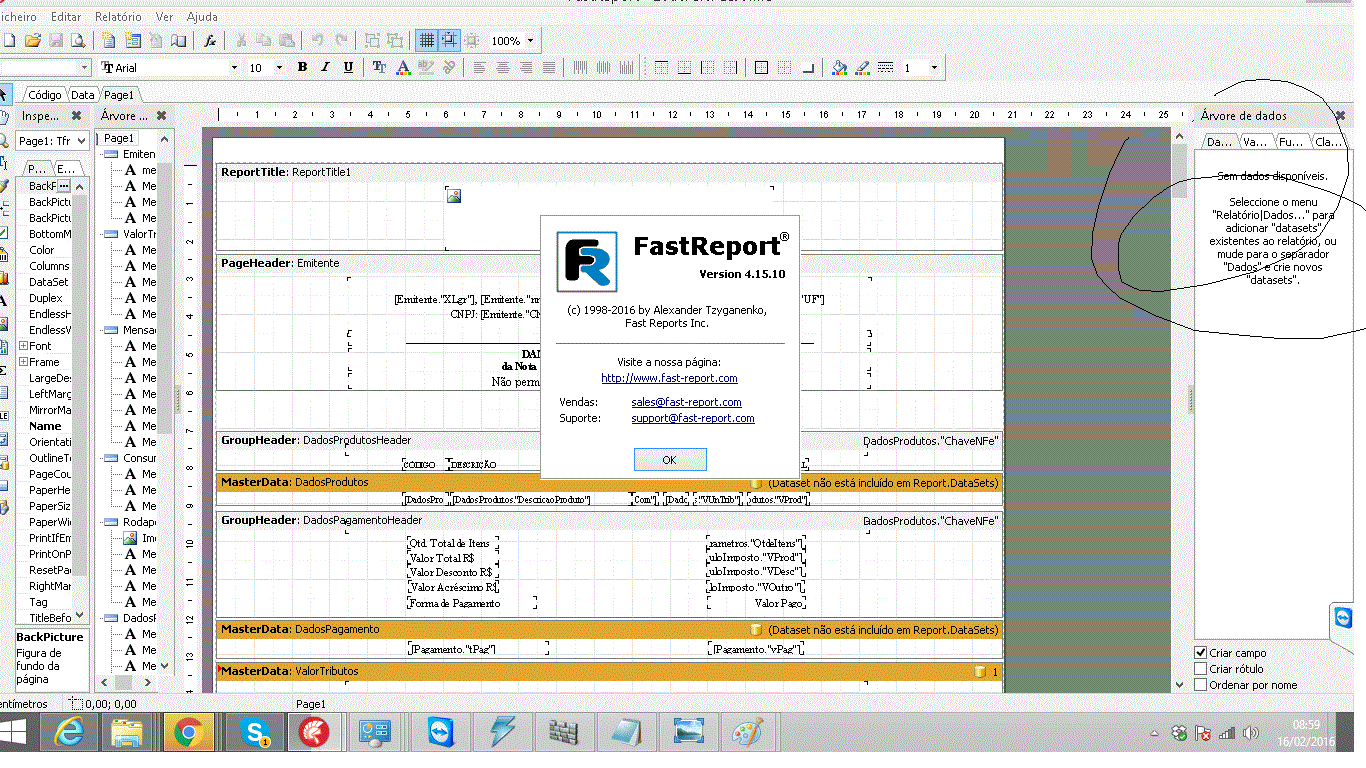
Task: Open the fx variables editor
Action: [210, 40]
